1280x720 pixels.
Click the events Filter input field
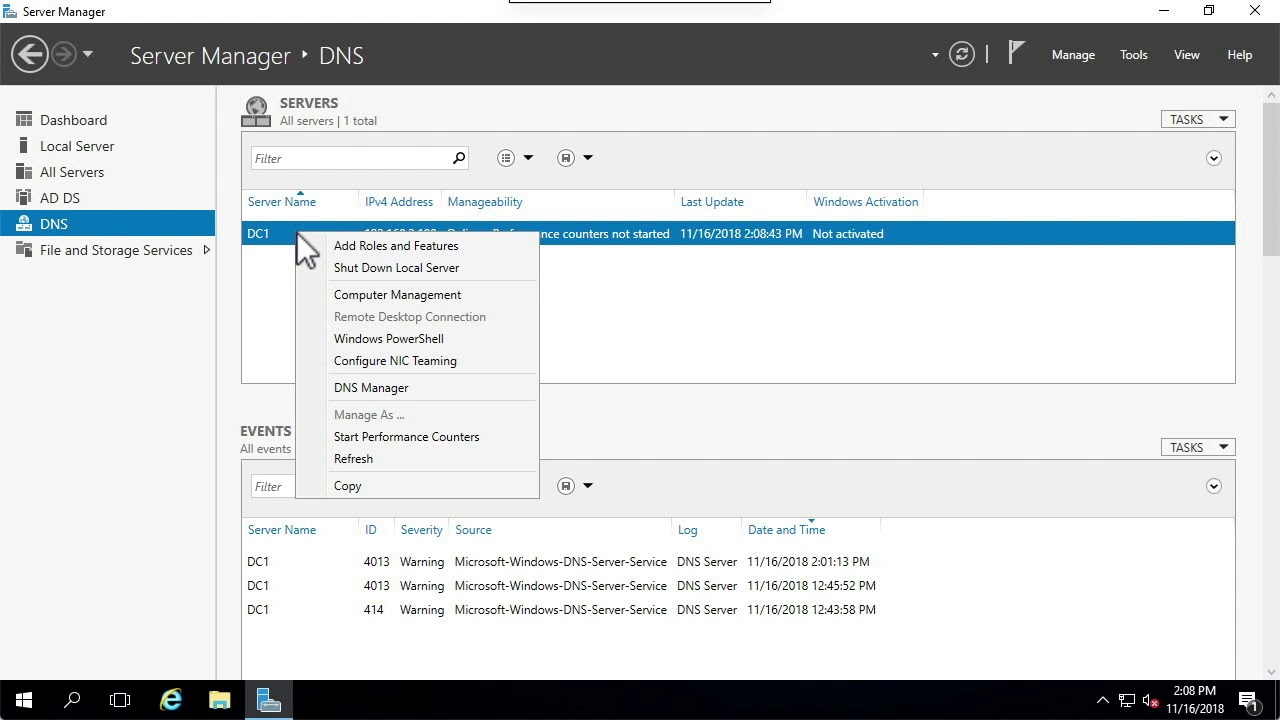pos(272,486)
